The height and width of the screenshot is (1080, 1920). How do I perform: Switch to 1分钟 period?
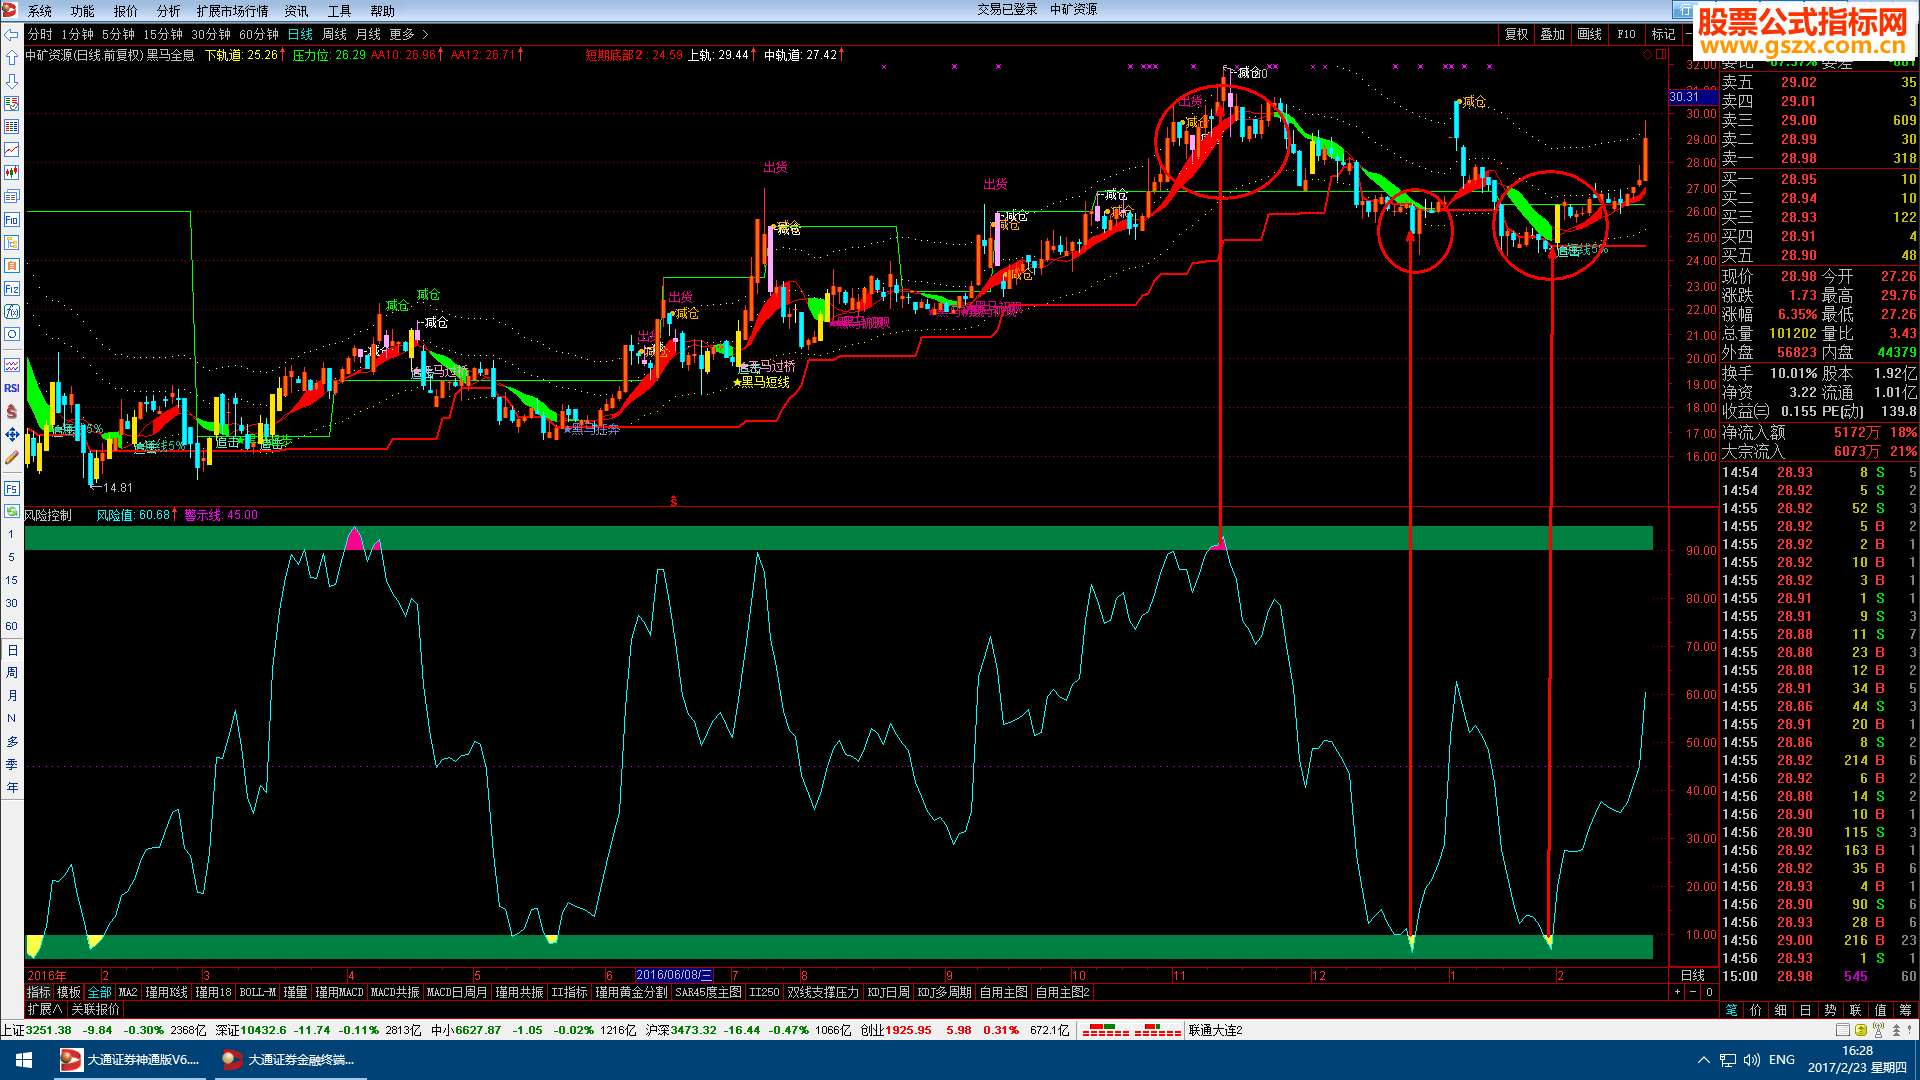click(77, 34)
